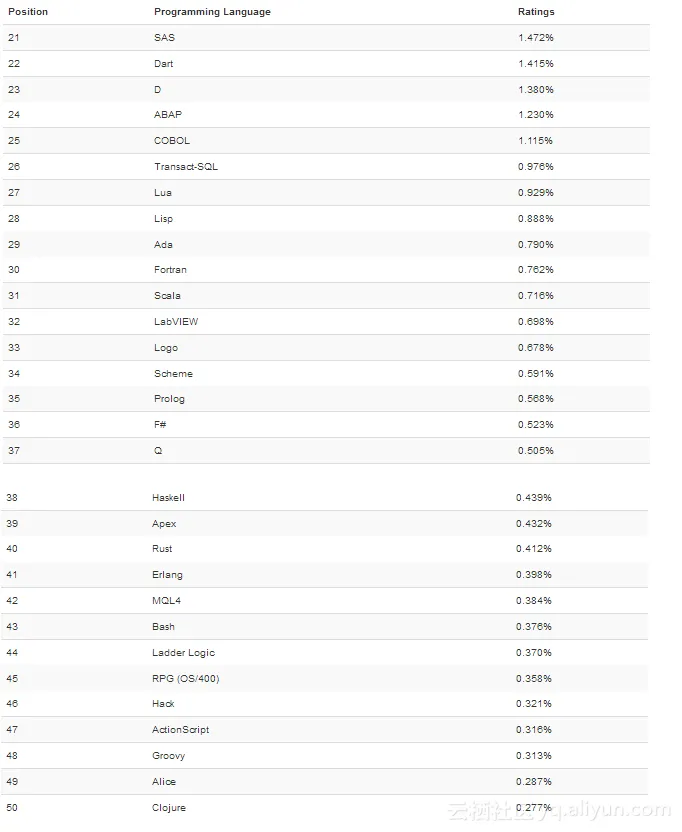This screenshot has height=832, width=682.
Task: Select the Erlang language name
Action: pyautogui.click(x=167, y=575)
